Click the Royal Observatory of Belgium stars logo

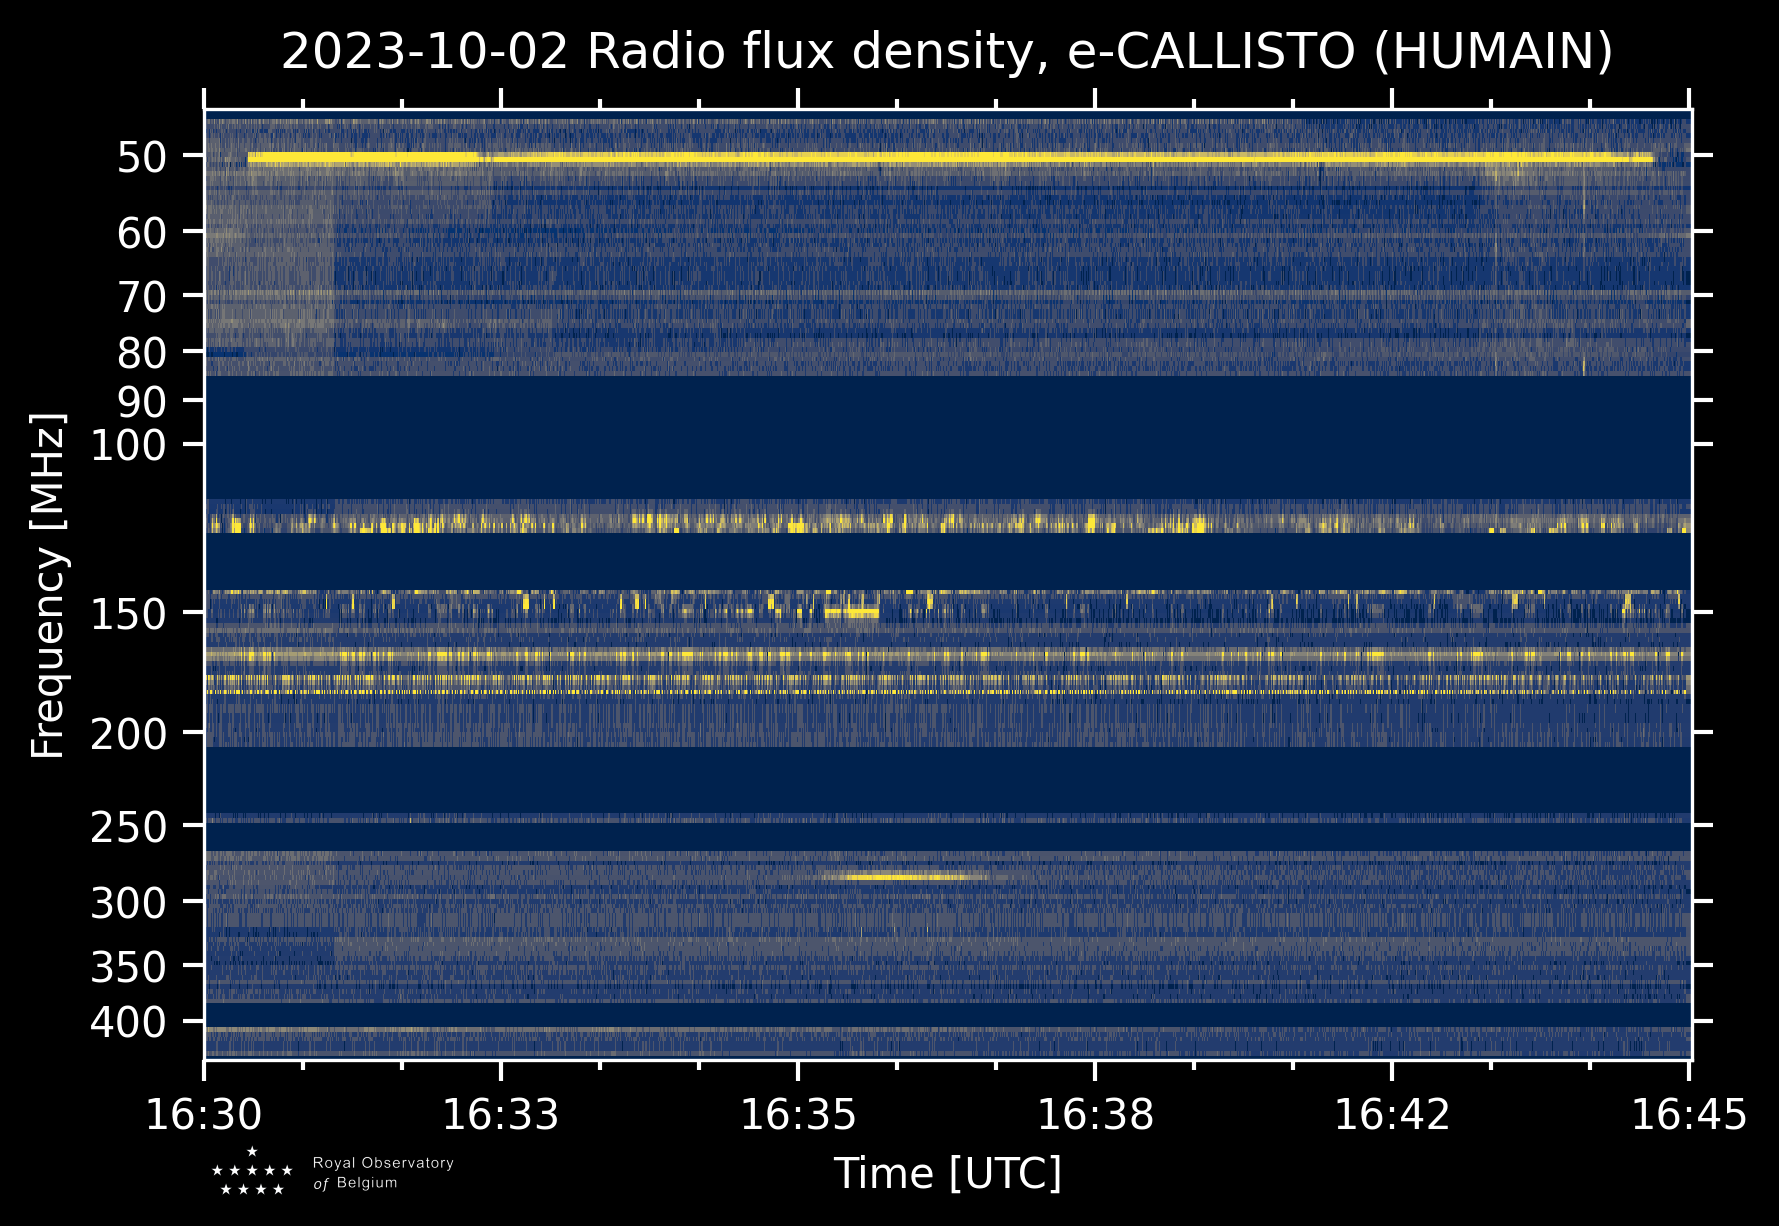(x=252, y=1172)
